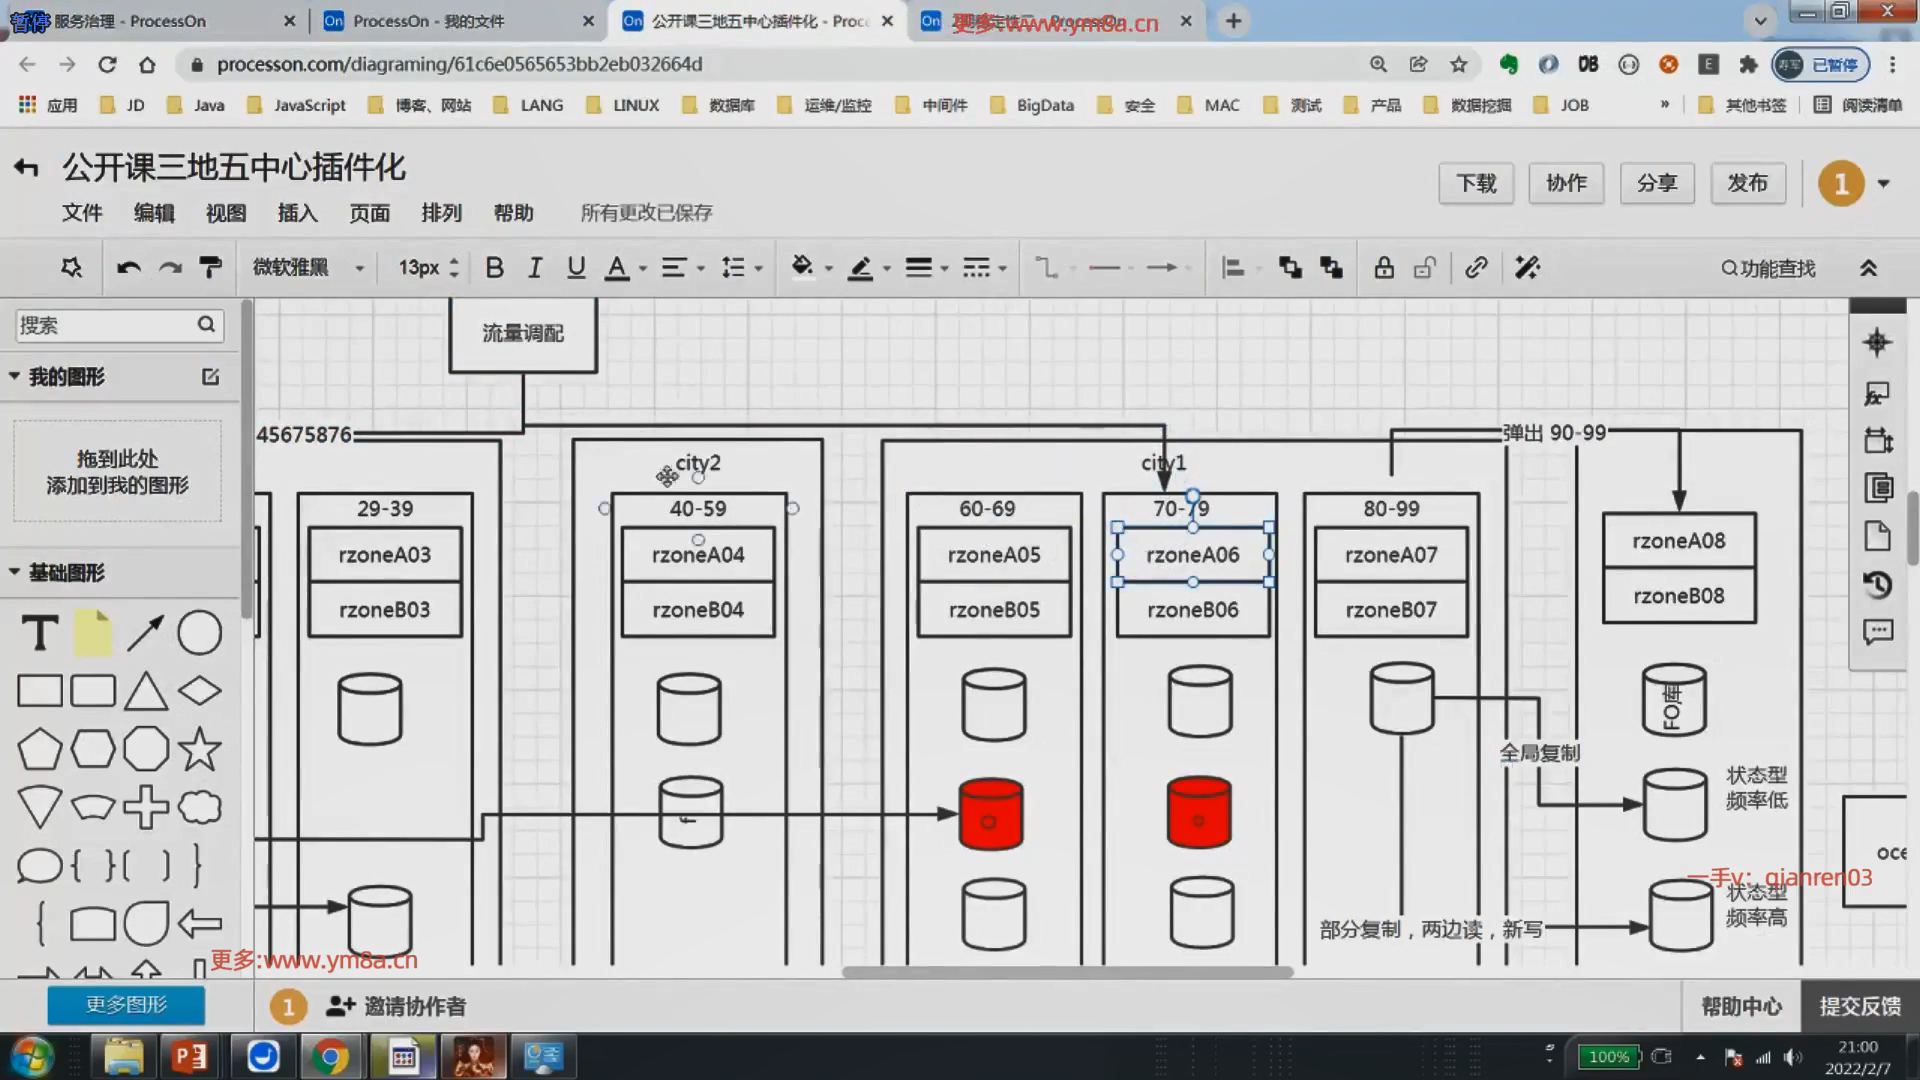
Task: Toggle underline text style
Action: (576, 268)
